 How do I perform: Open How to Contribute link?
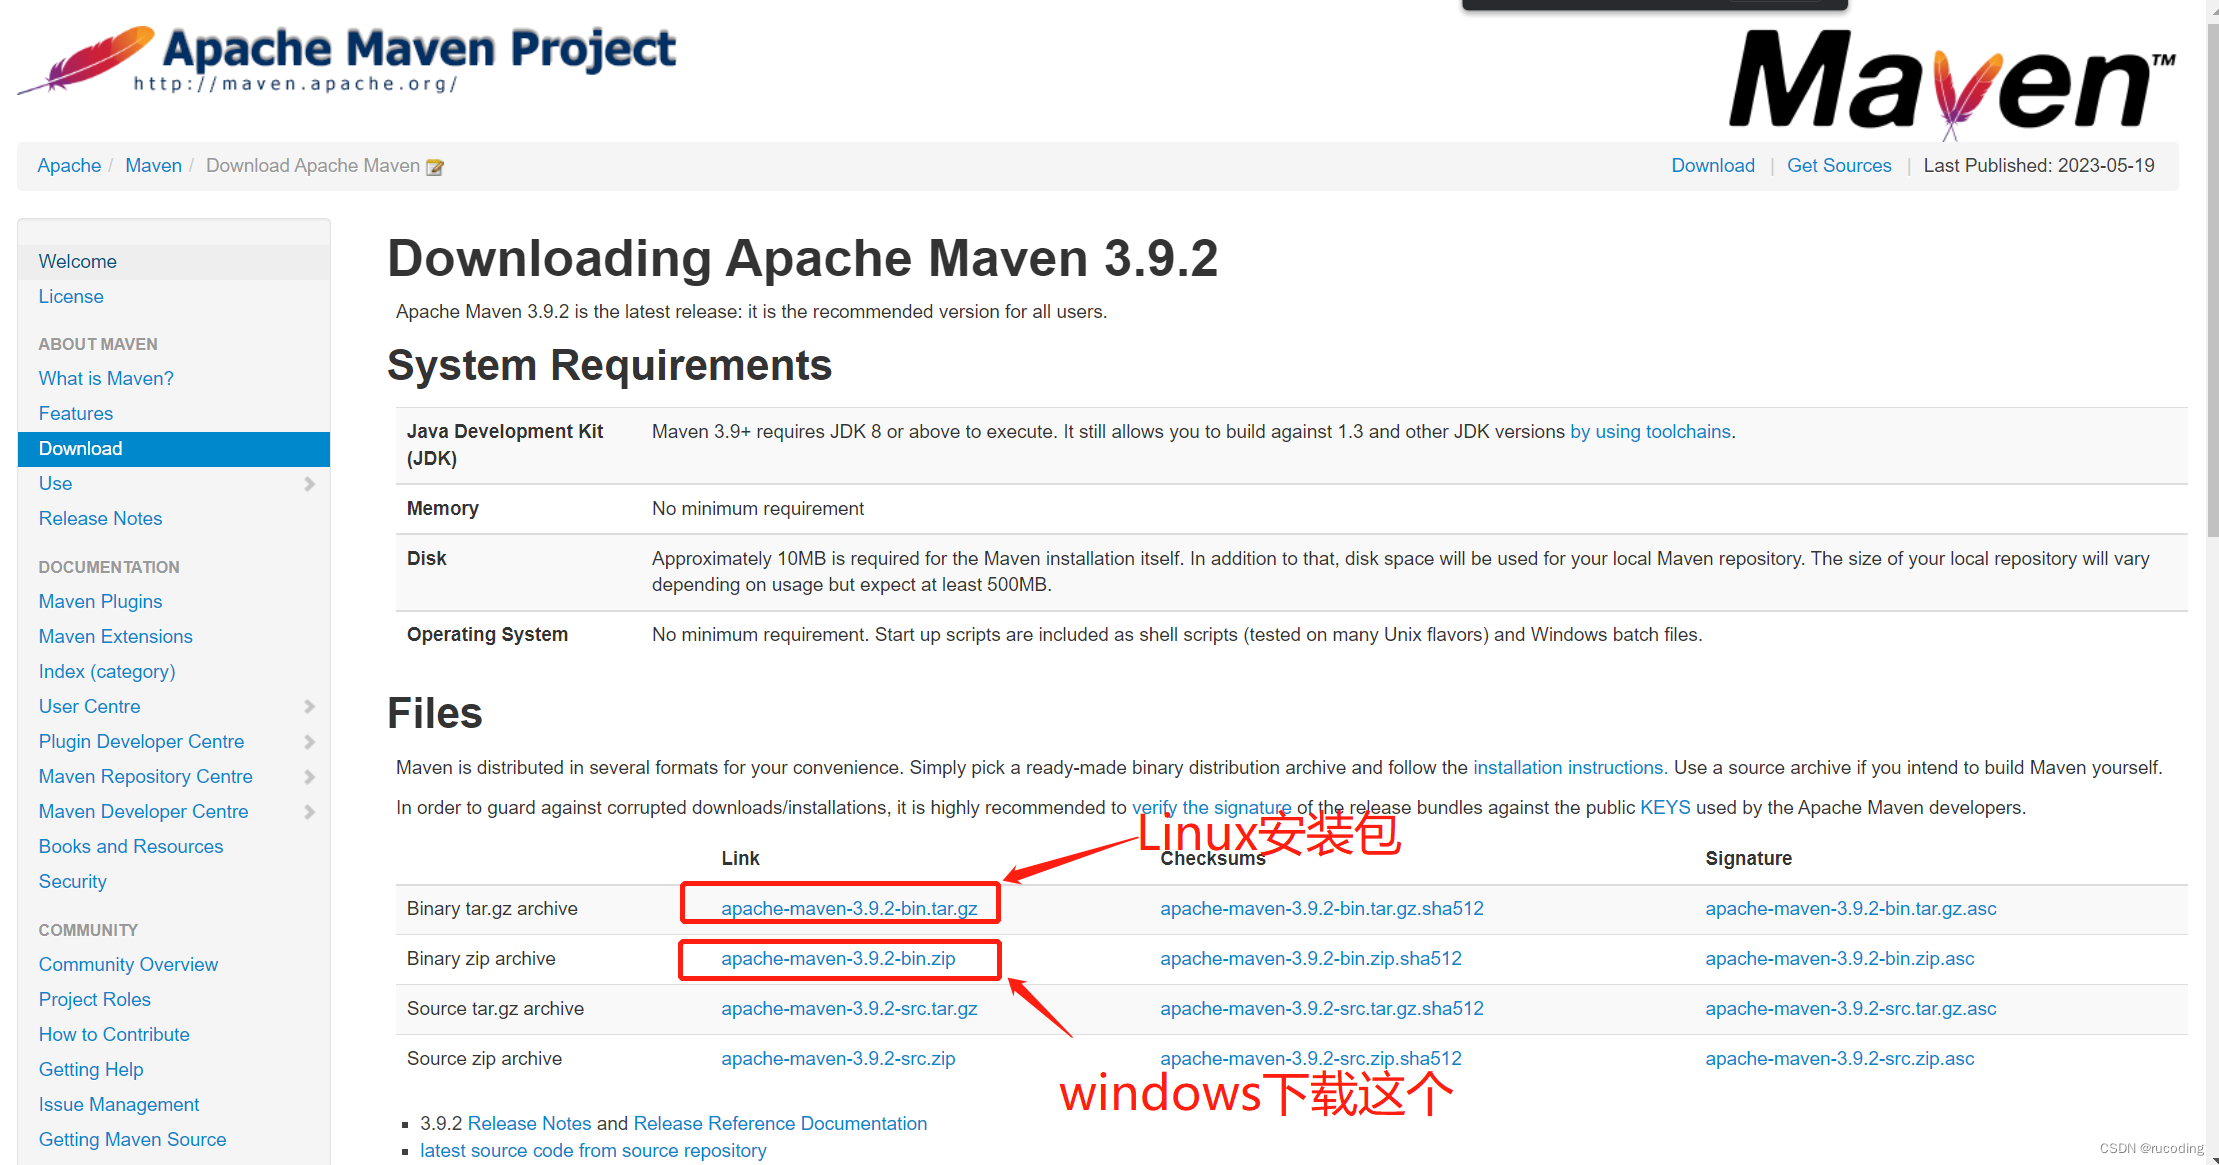coord(114,1035)
